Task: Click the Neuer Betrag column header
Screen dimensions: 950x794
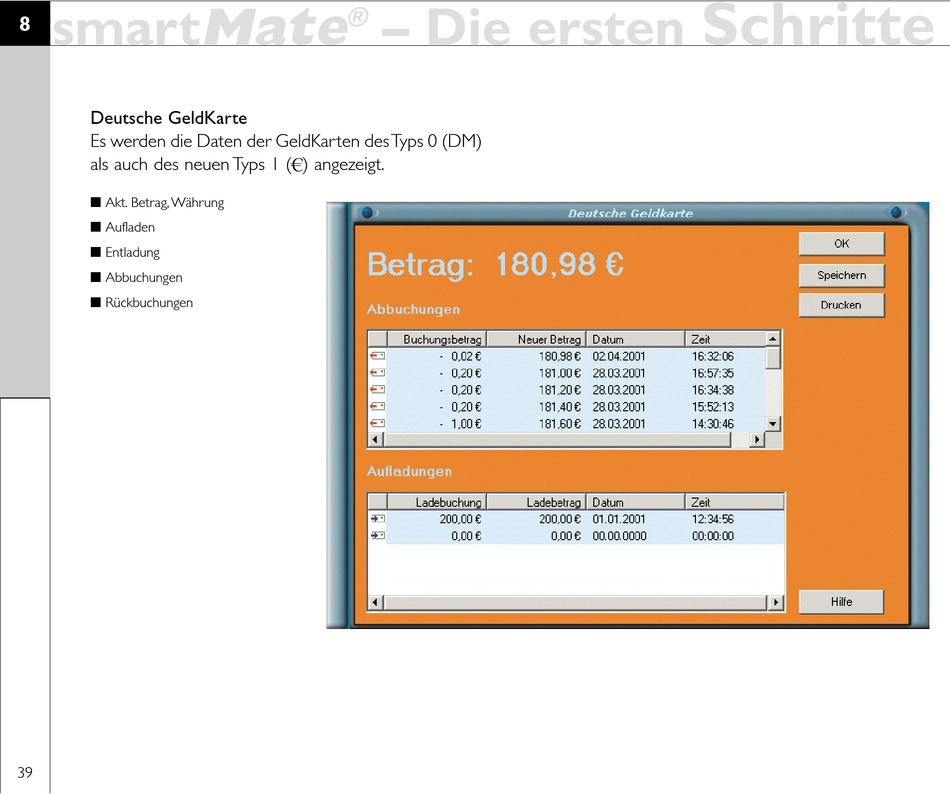Action: tap(536, 339)
